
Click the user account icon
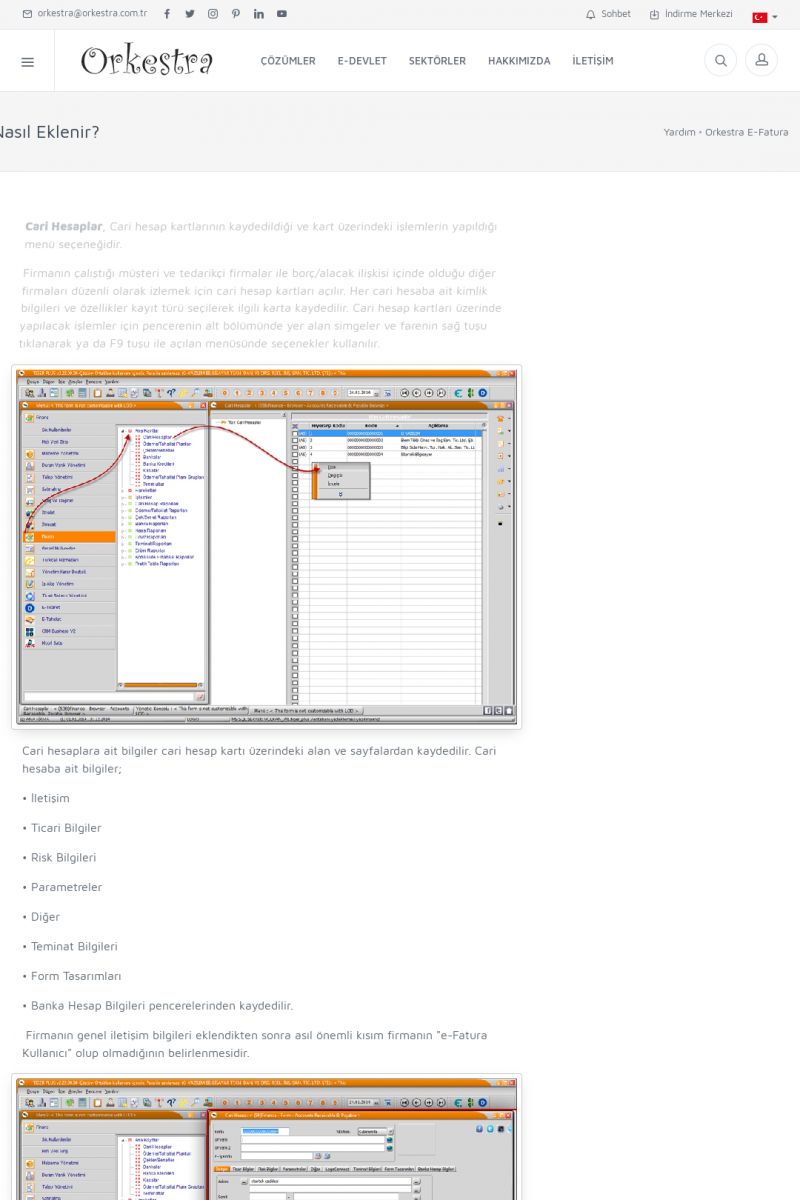pyautogui.click(x=761, y=61)
